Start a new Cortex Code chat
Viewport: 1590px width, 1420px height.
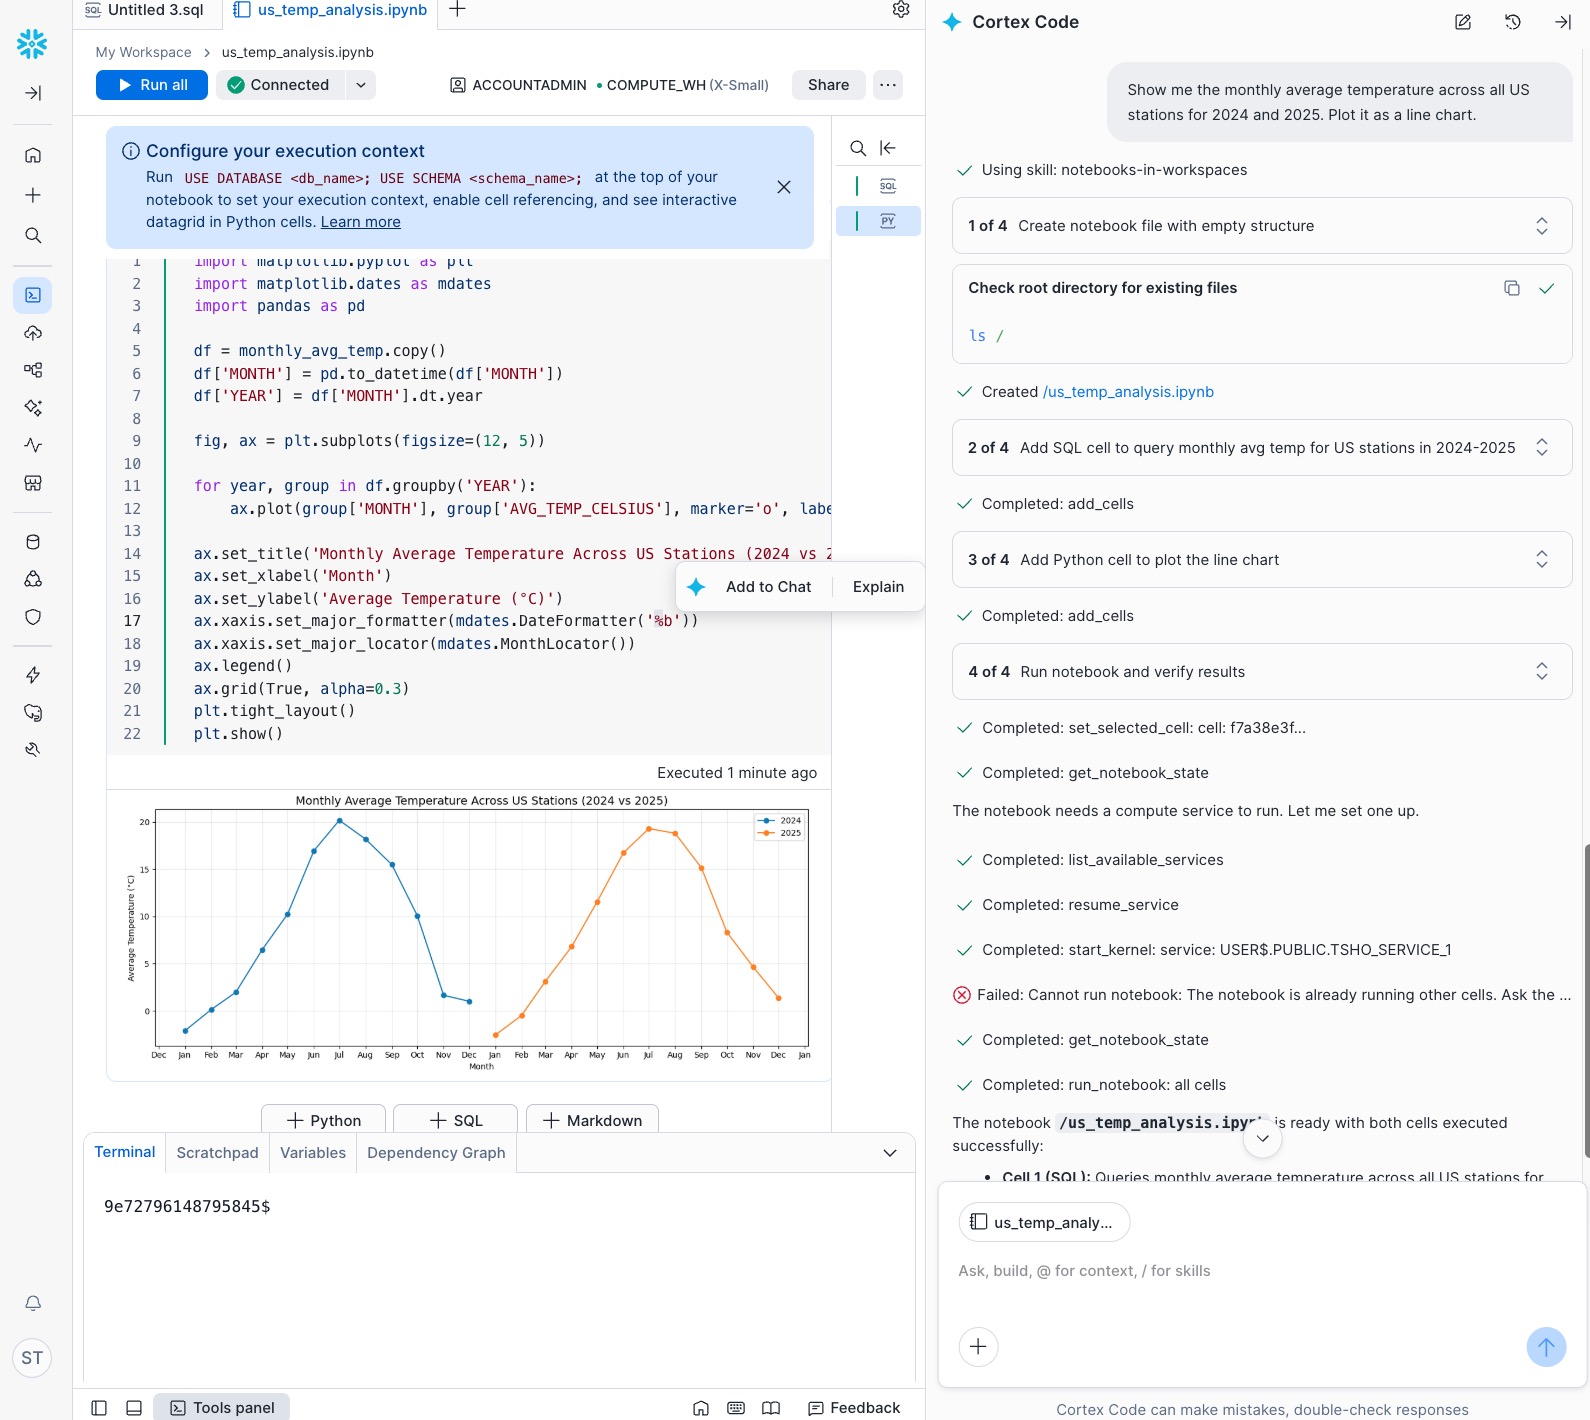click(1462, 22)
